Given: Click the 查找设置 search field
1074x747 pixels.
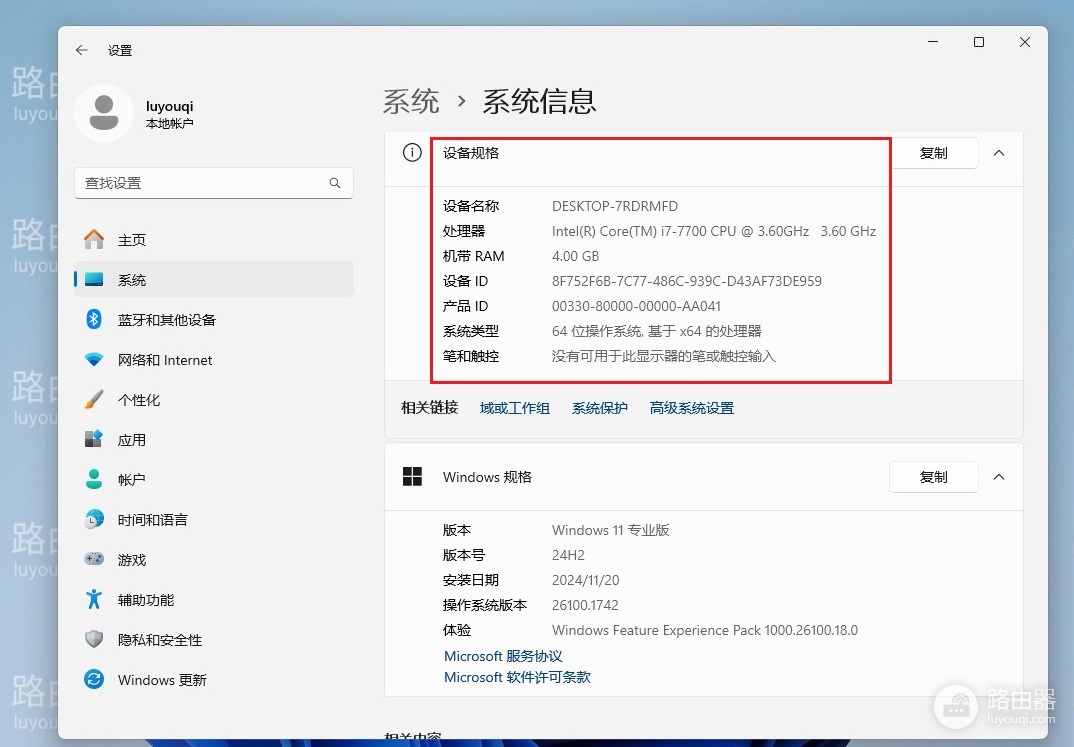Looking at the screenshot, I should coord(214,183).
